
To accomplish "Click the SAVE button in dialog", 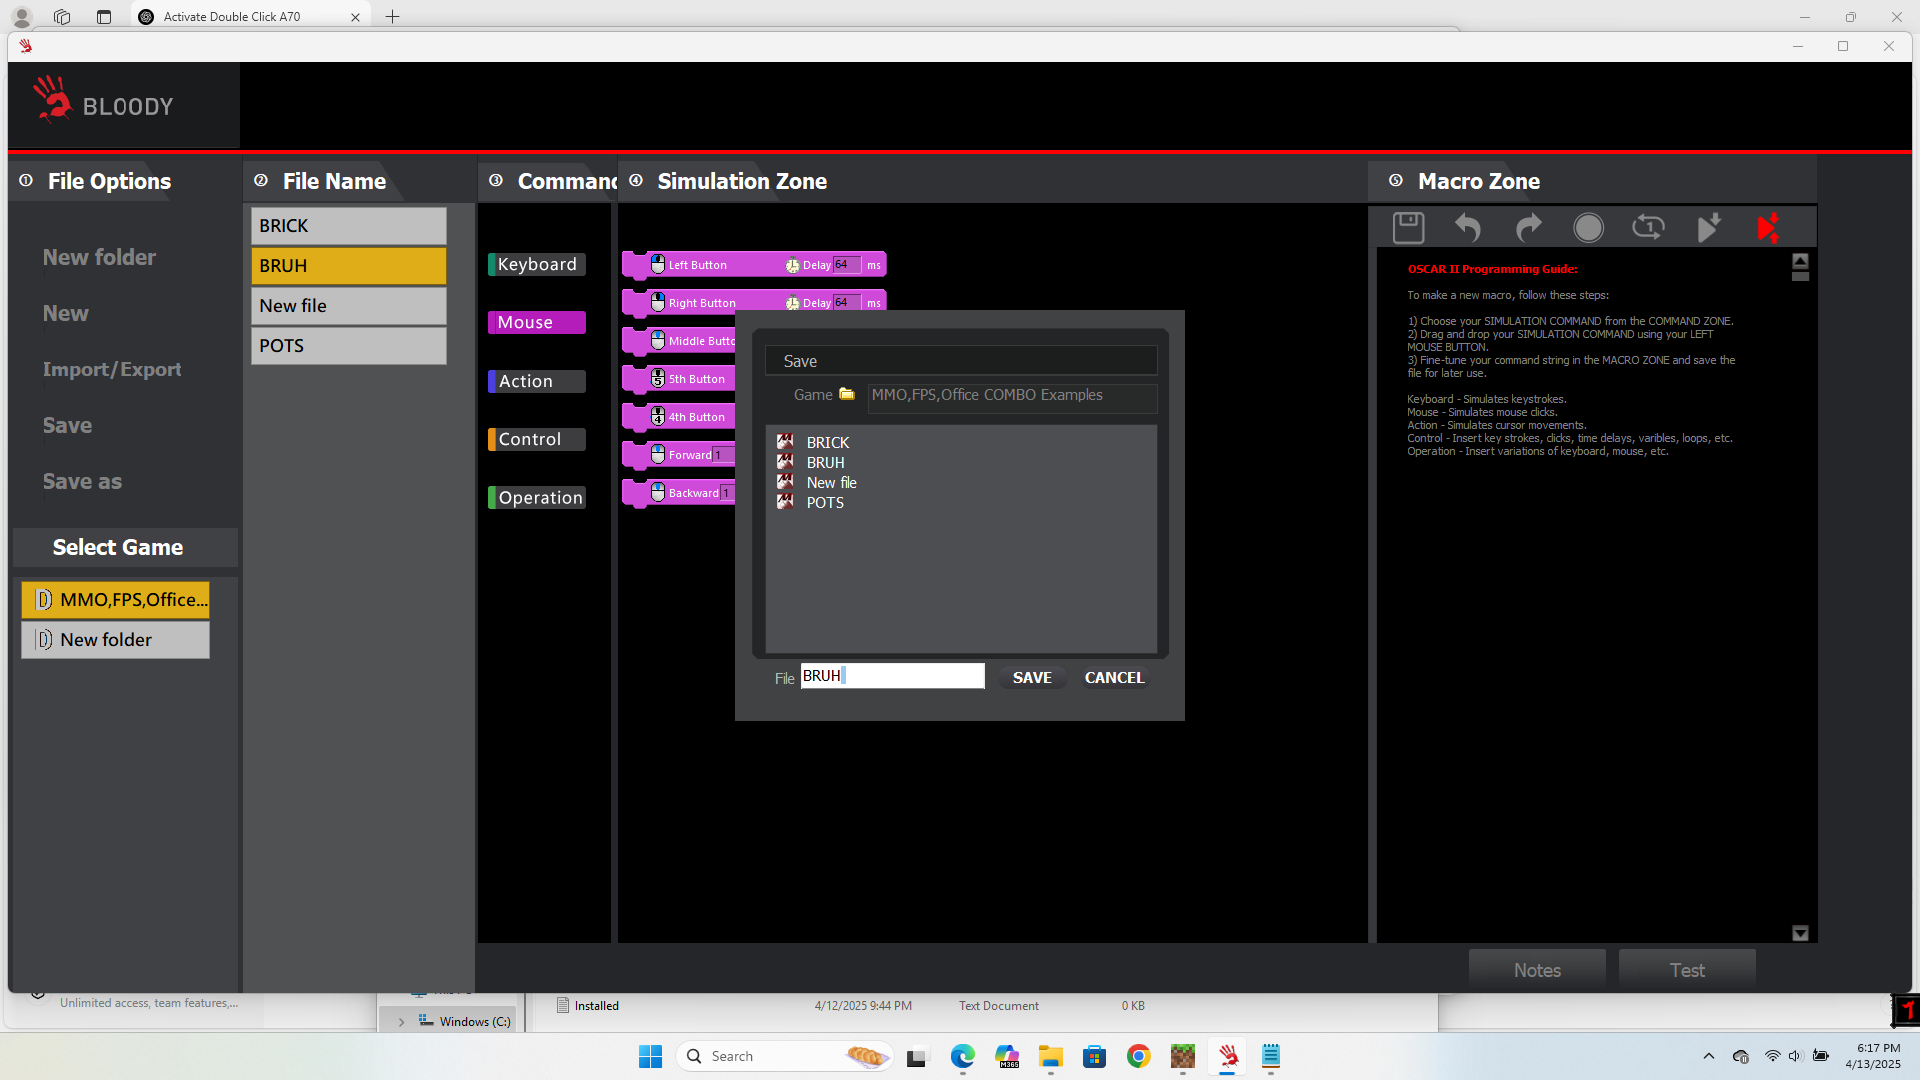I will (x=1032, y=677).
